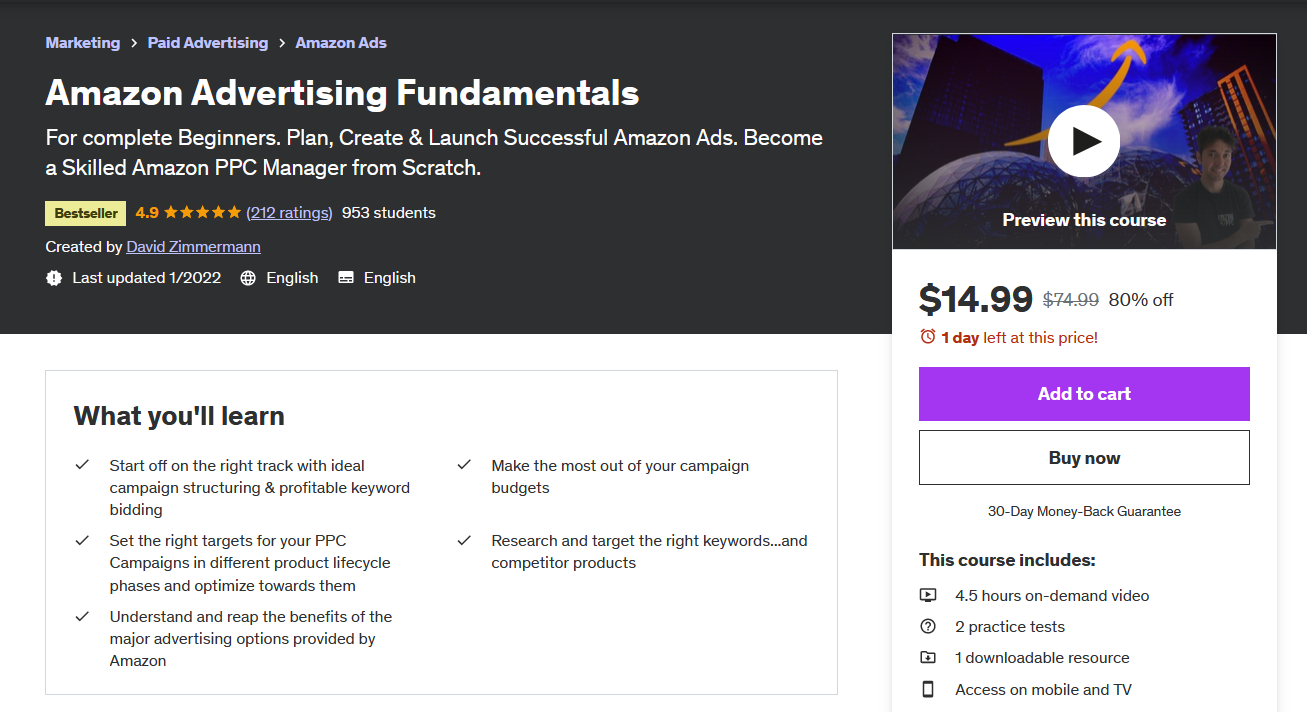
Task: Click the Bestseller badge
Action: tap(86, 213)
